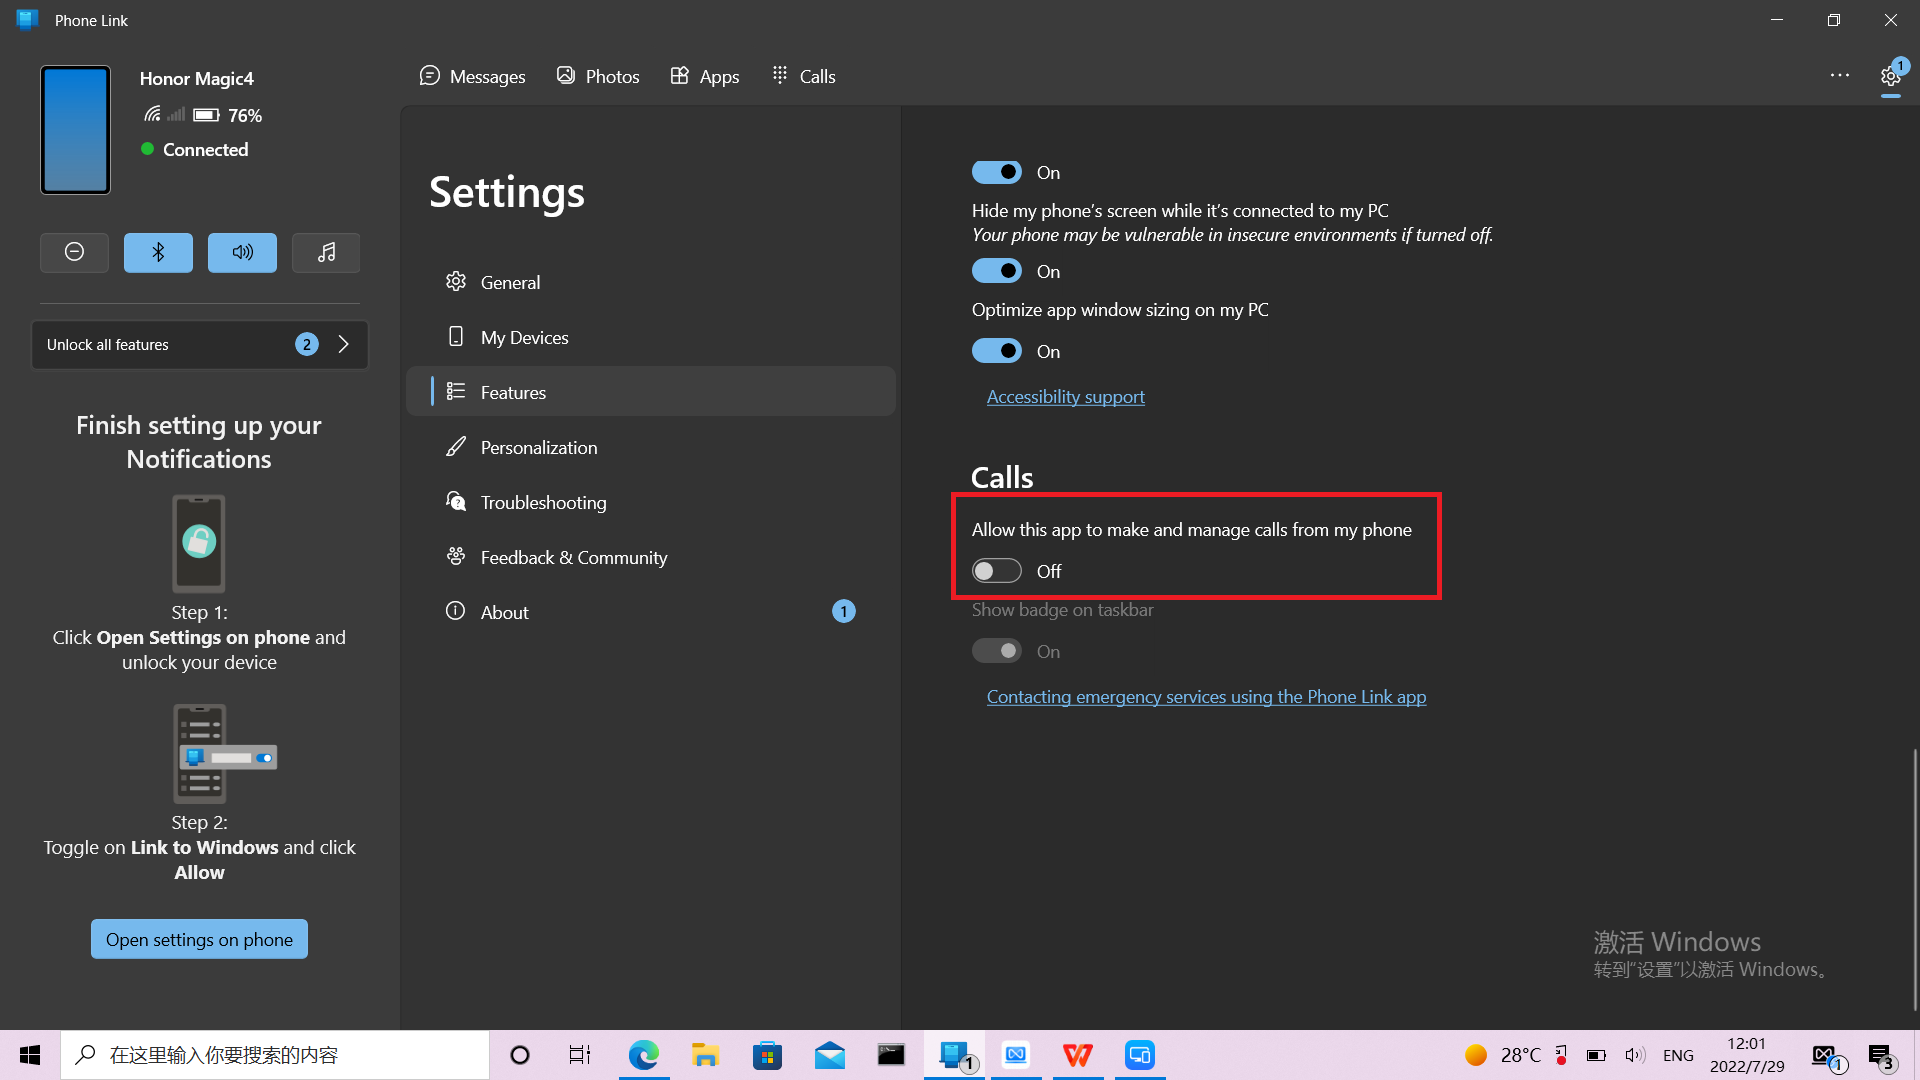1920x1080 pixels.
Task: Open the Photos tab
Action: click(x=598, y=76)
